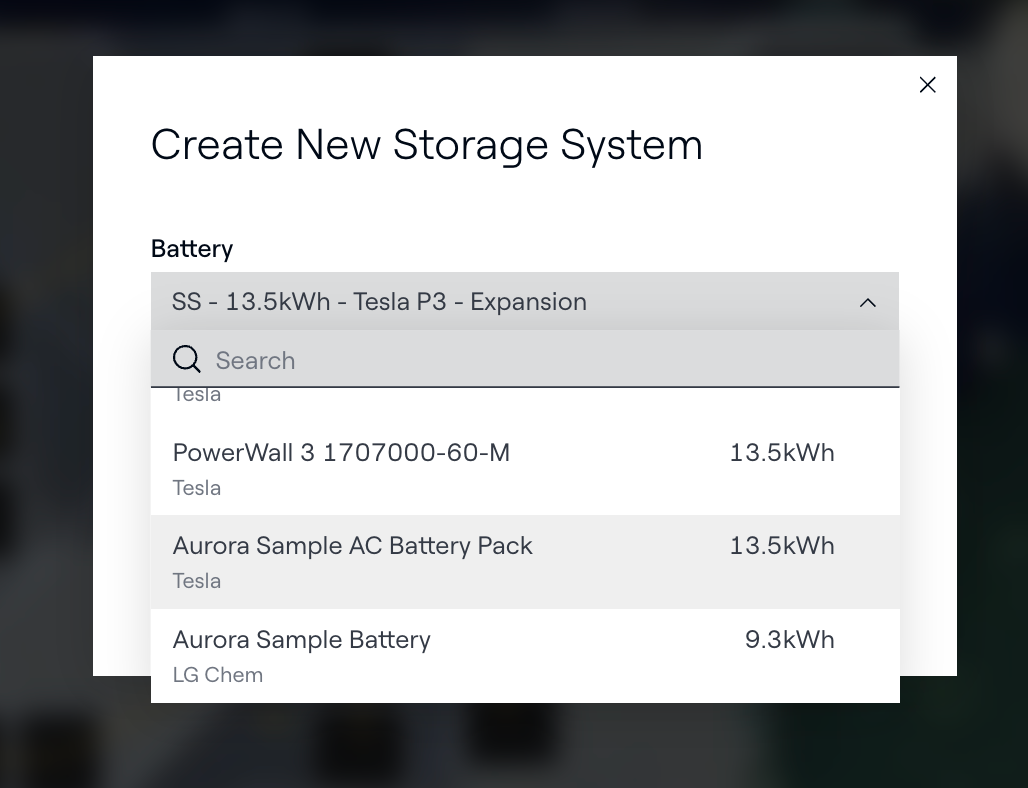Viewport: 1028px width, 788px height.
Task: Click the magnifying glass search icon
Action: click(187, 360)
